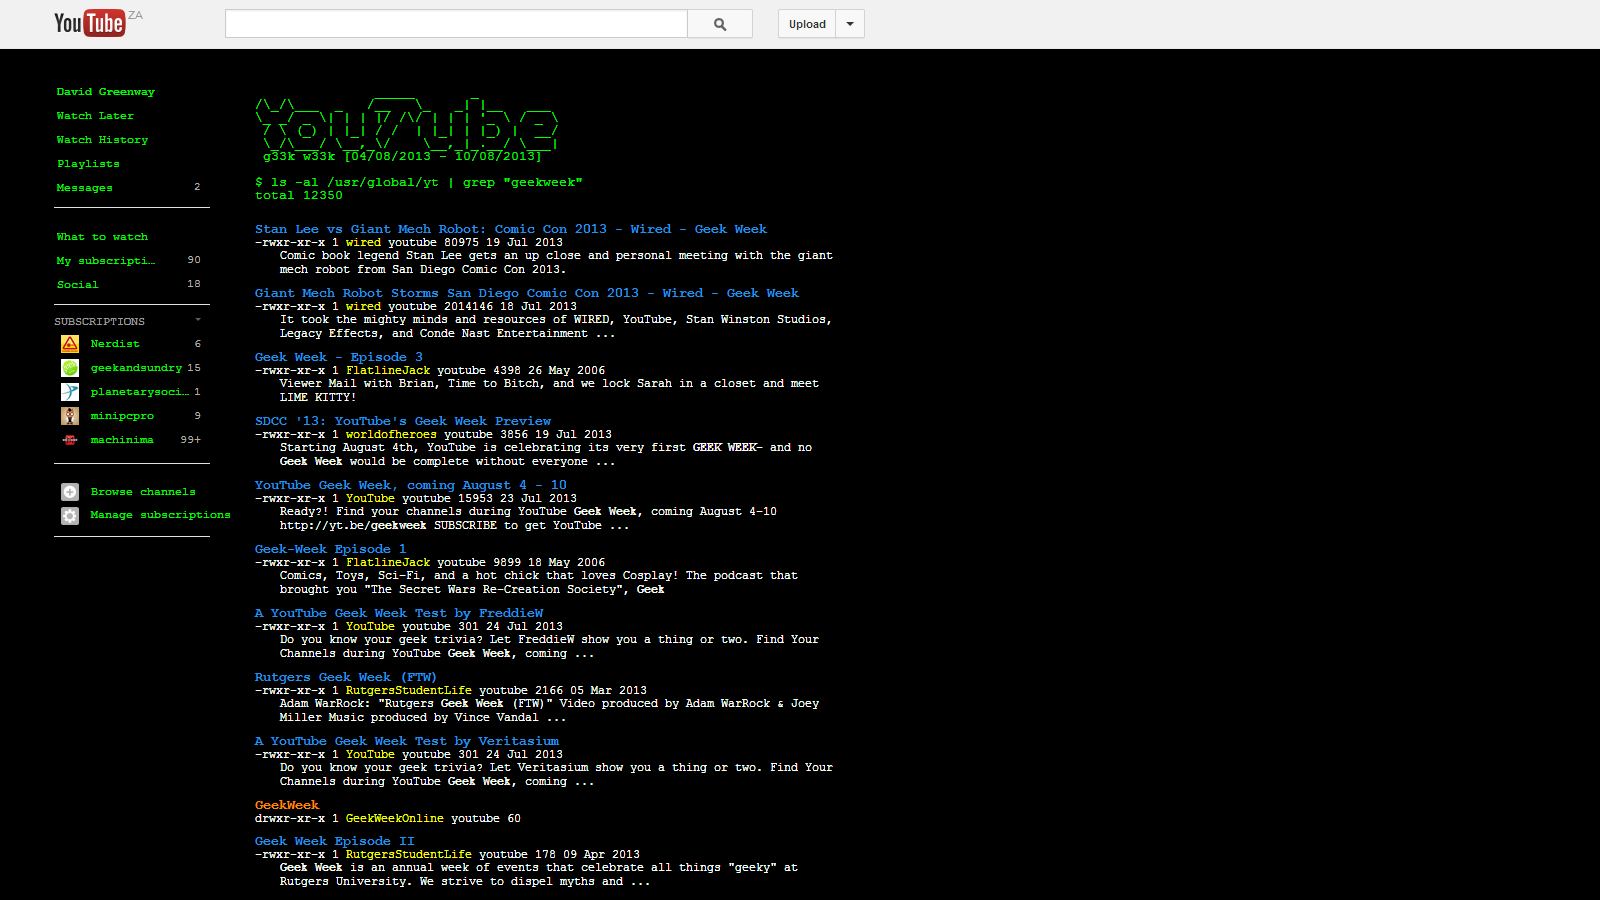Click worldofheroes uploader name

pyautogui.click(x=391, y=434)
